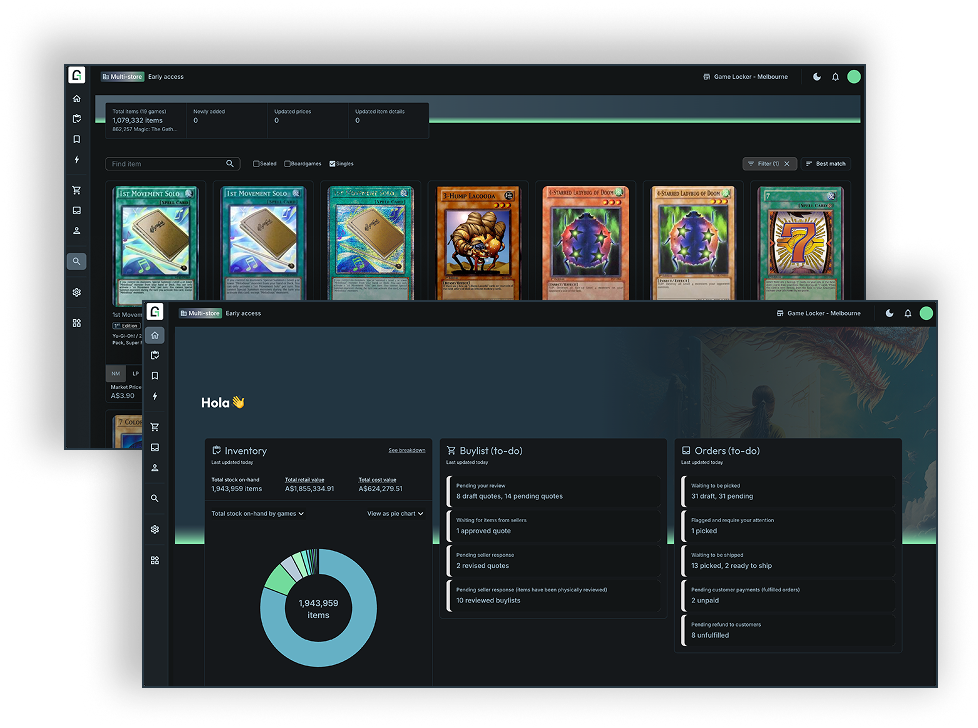Click the Multi-store badge in front window
The height and width of the screenshot is (728, 978).
[x=200, y=313]
